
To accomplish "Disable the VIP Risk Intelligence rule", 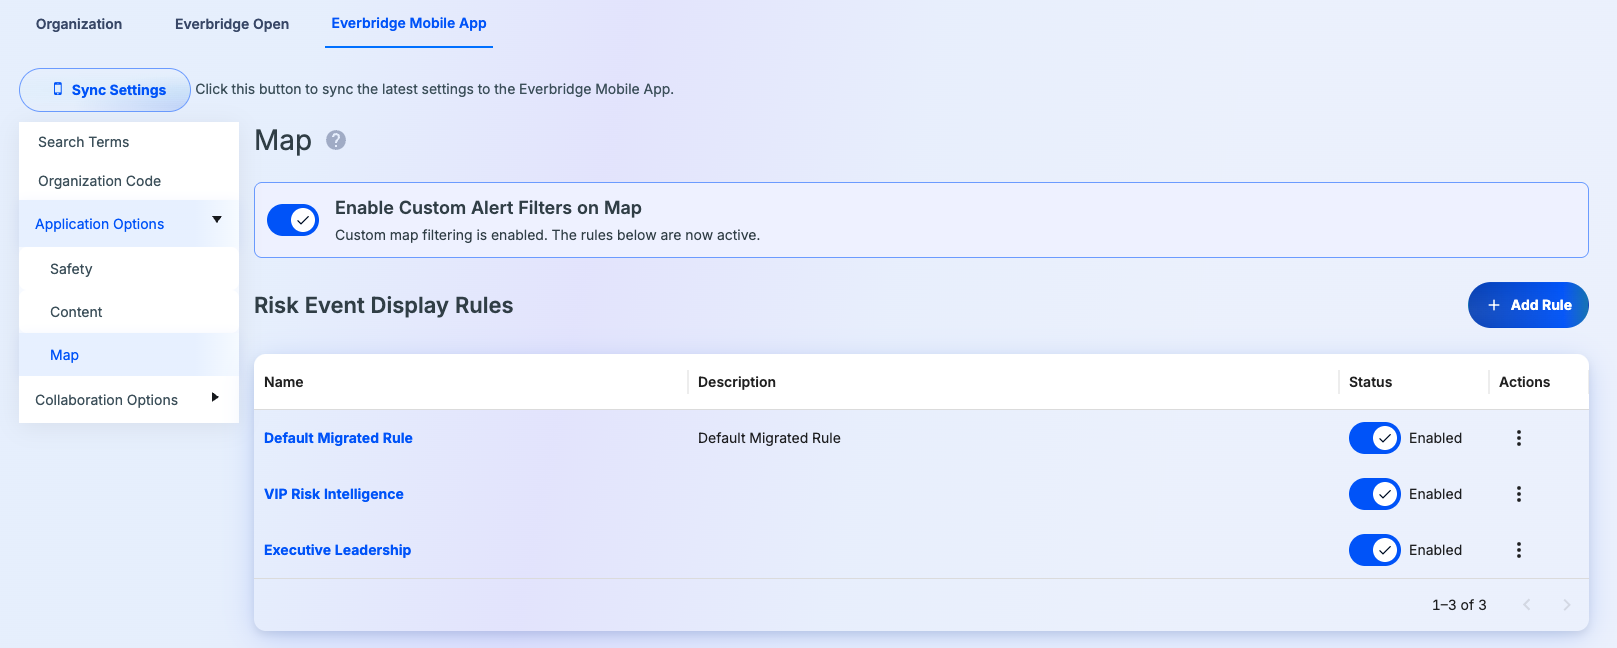I will 1374,494.
